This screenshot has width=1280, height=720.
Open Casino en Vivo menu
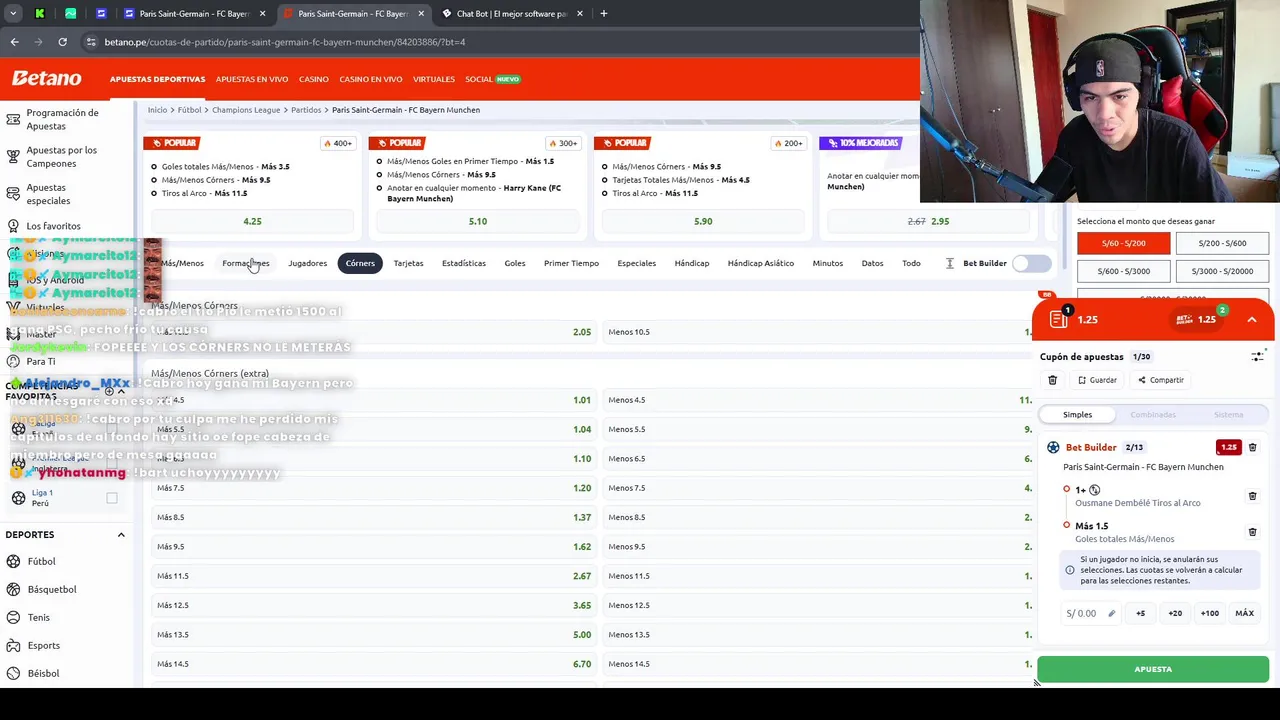tap(371, 79)
